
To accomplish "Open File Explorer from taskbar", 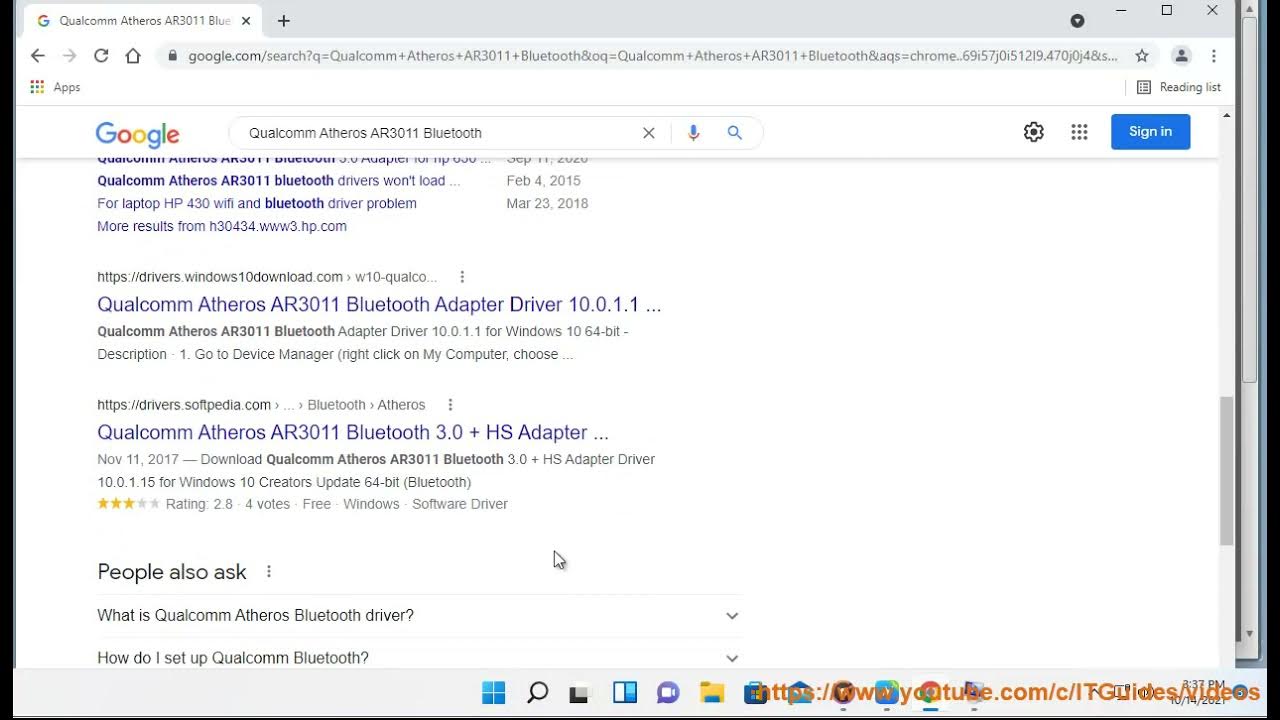I will [711, 692].
